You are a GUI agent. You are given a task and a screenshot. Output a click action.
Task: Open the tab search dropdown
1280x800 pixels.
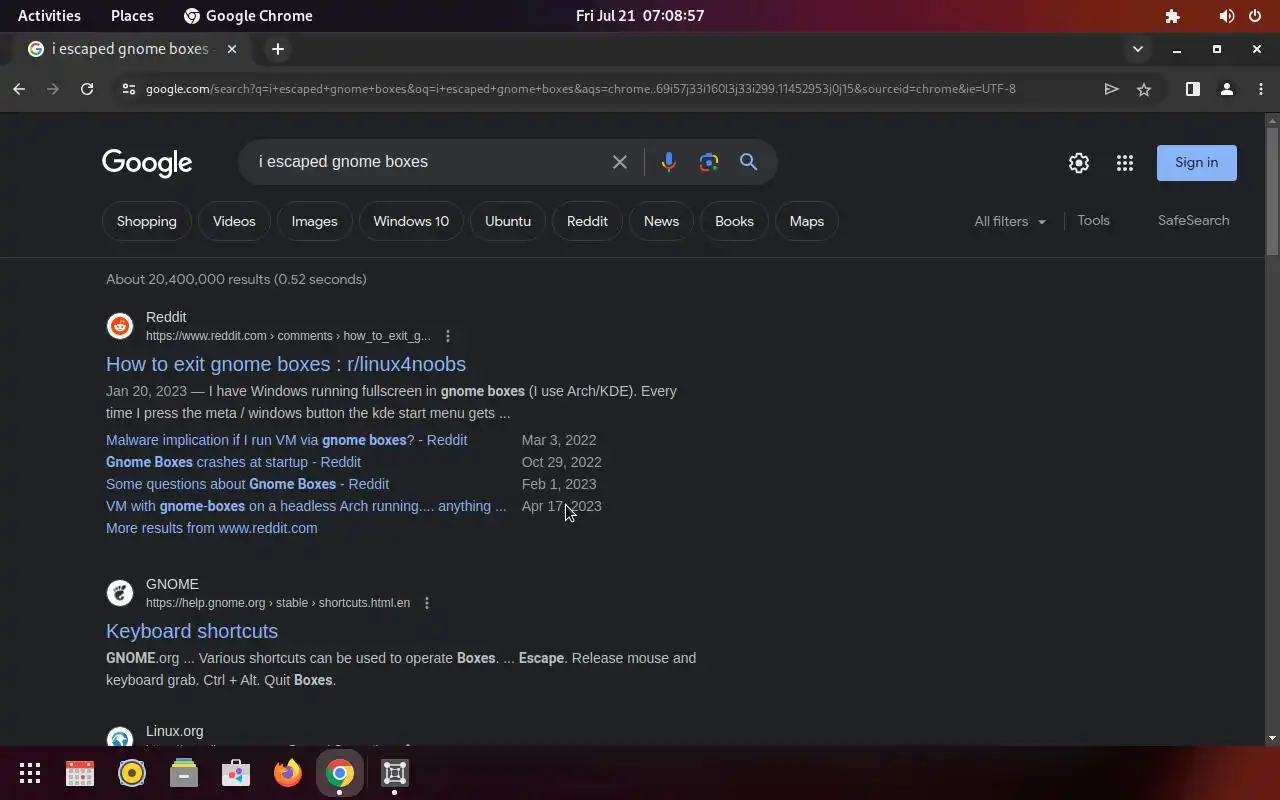click(x=1137, y=49)
